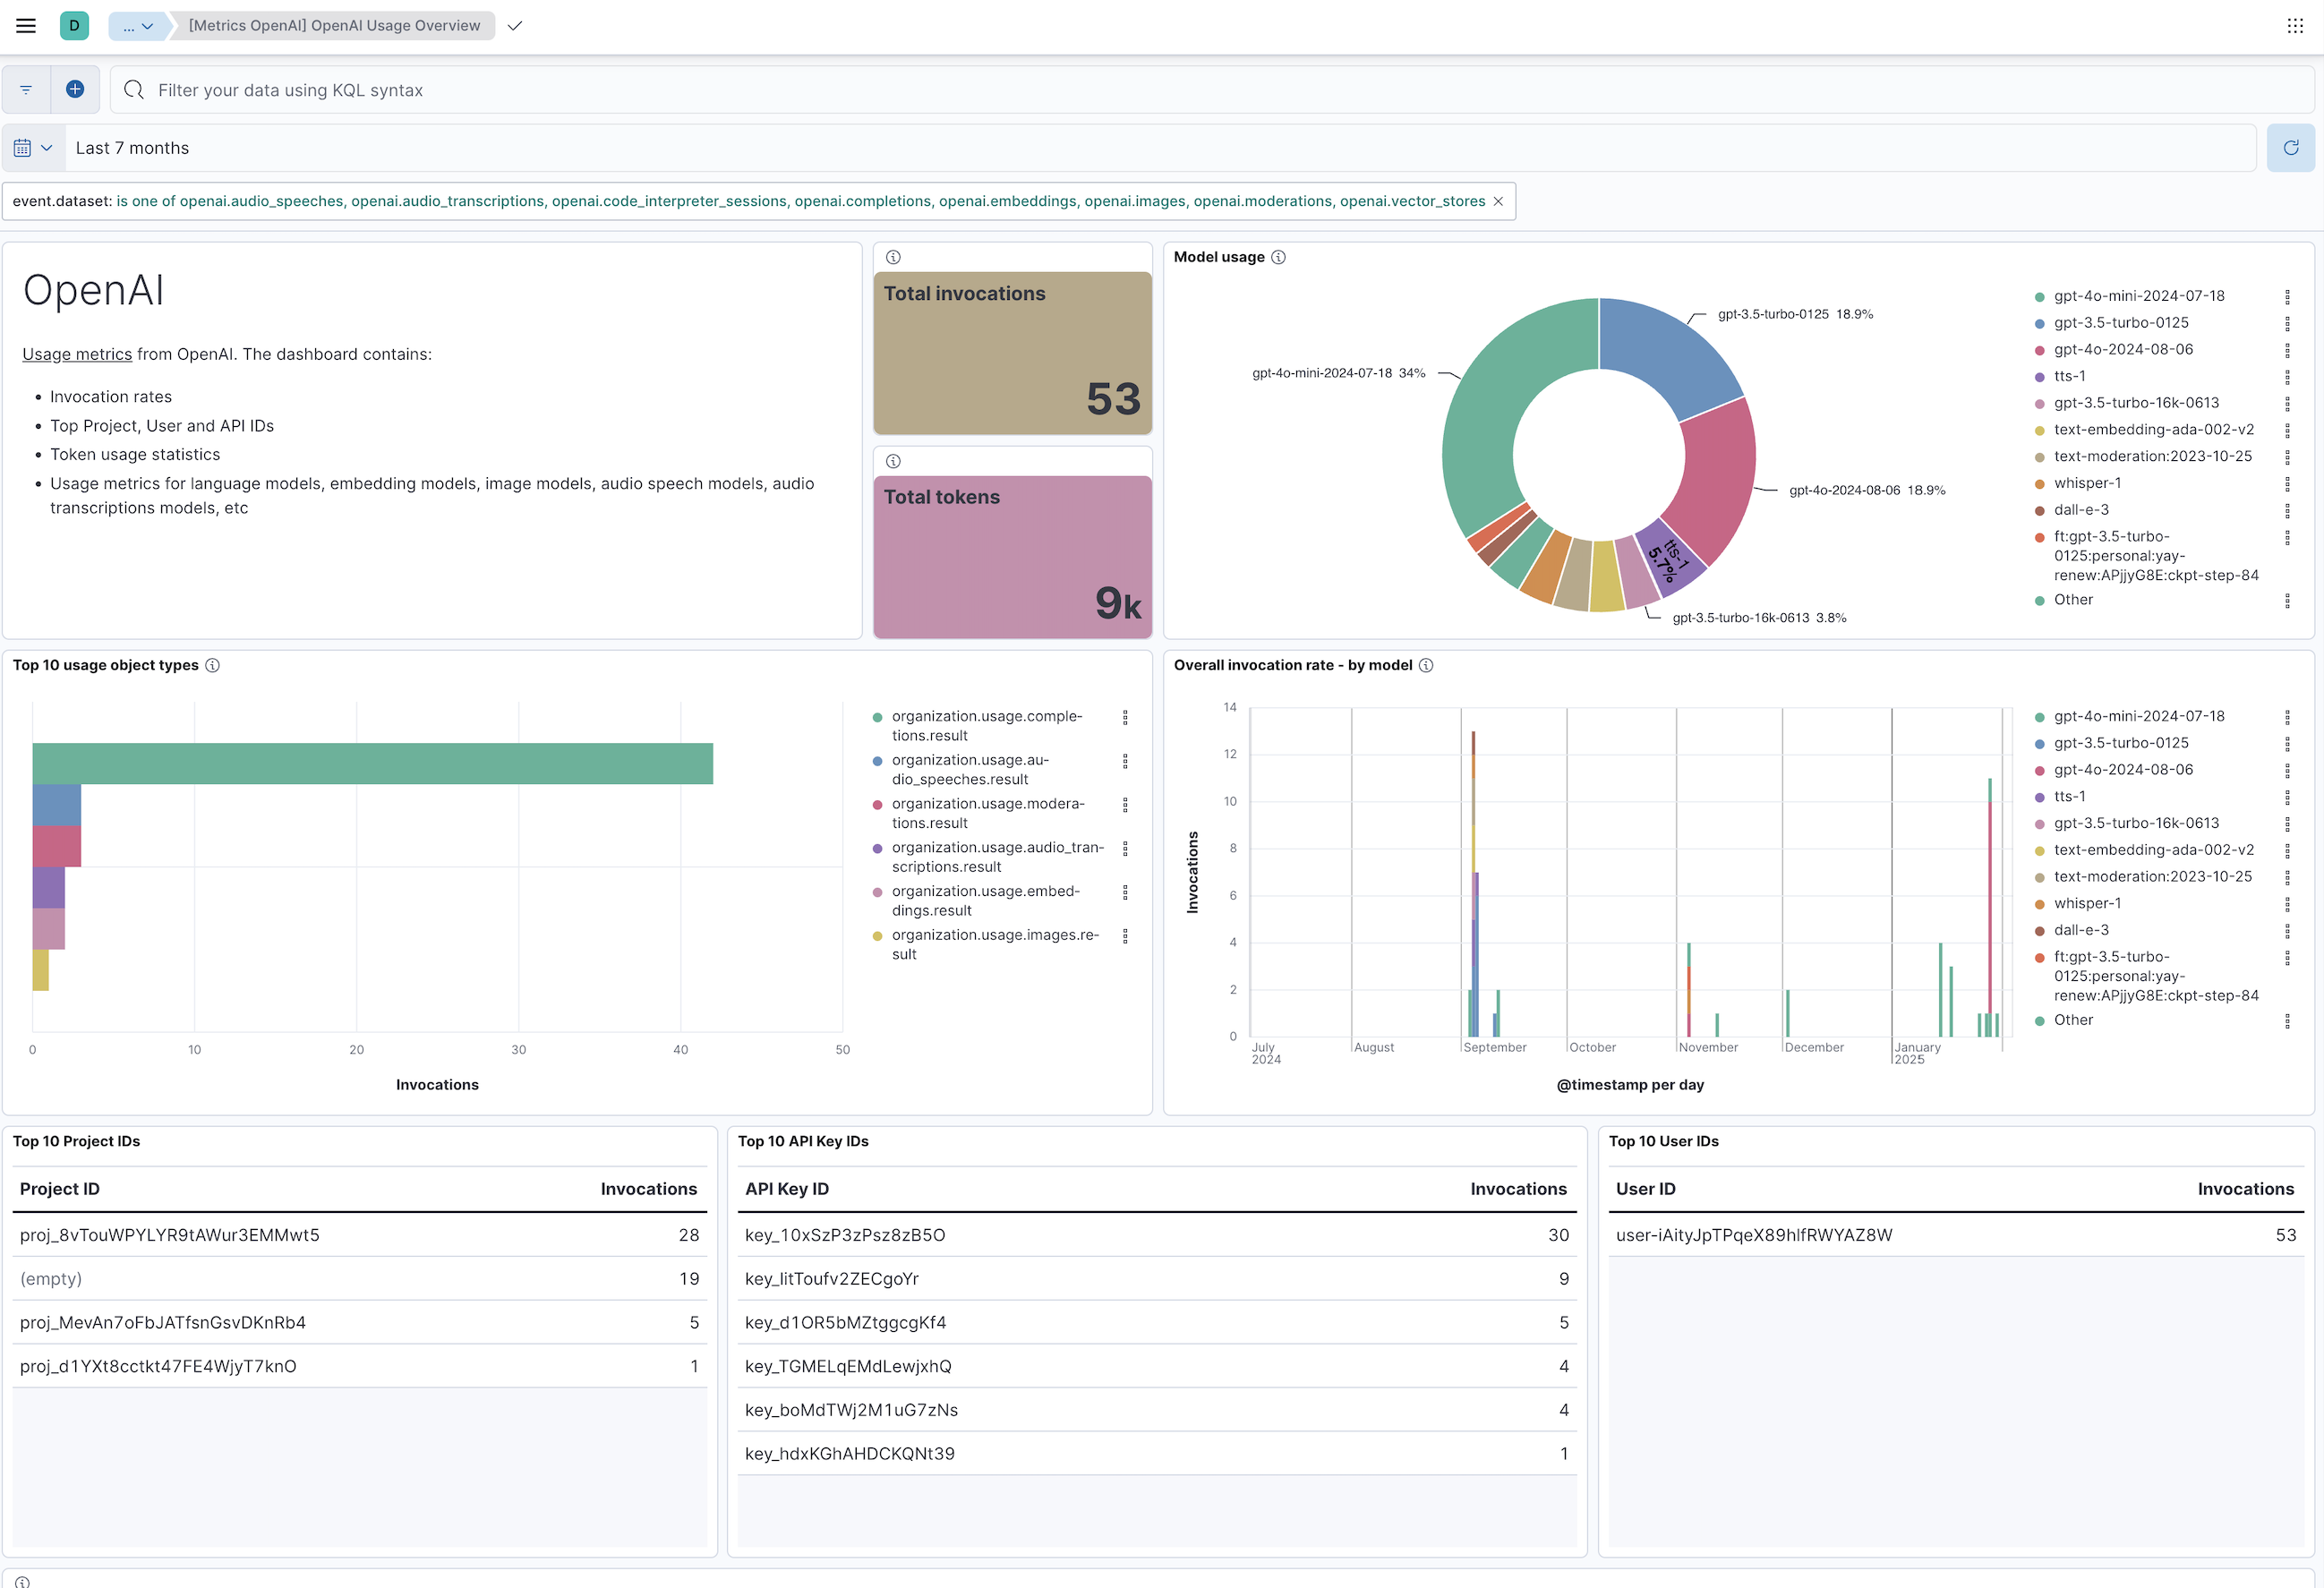Open the Usage metrics link

click(x=77, y=354)
